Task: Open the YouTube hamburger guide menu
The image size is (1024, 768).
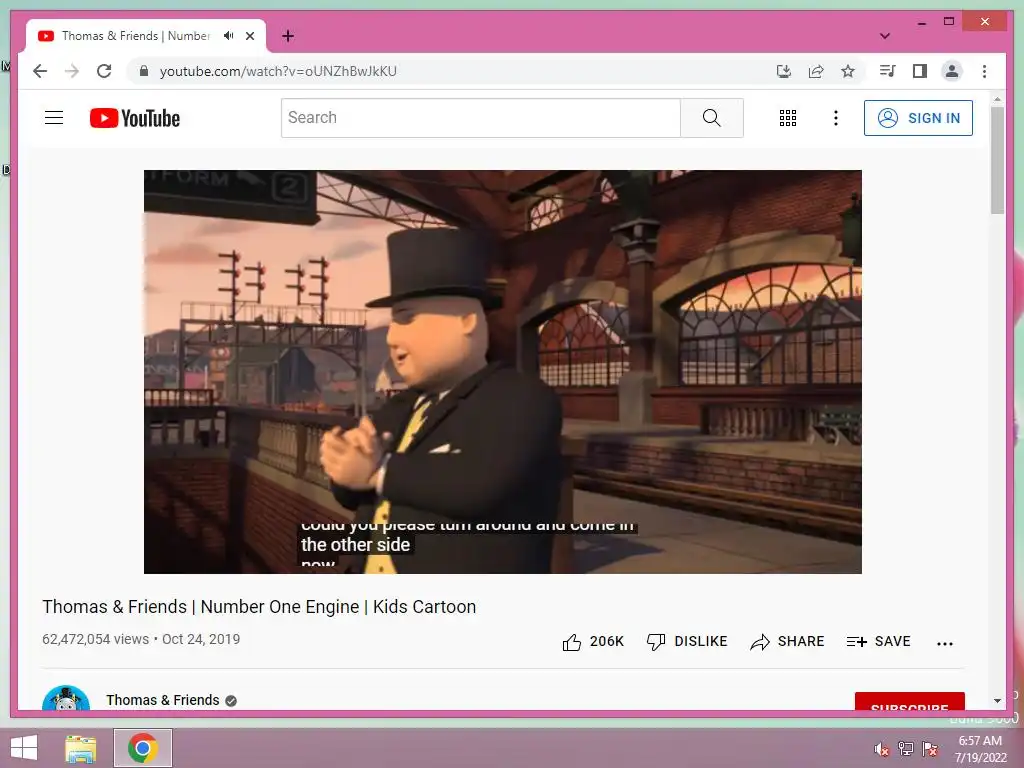Action: [54, 118]
